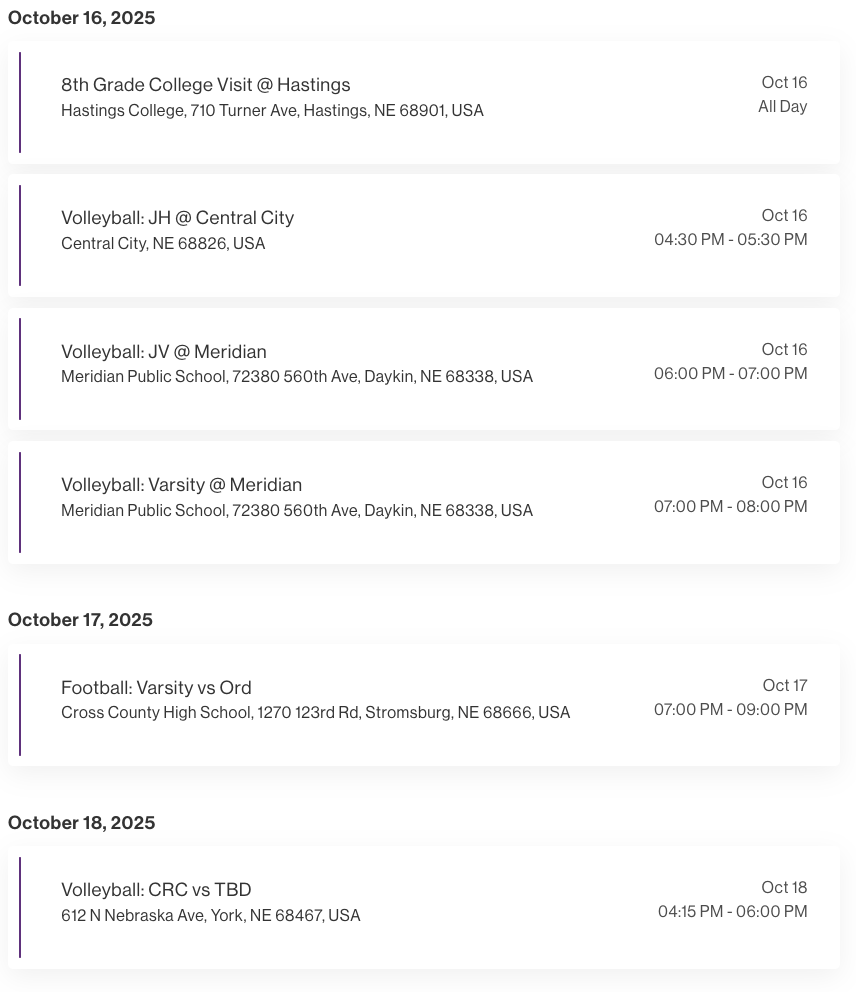Screen dimensions: 856x992
Task: Select the October 17, 2025 date heading
Action: 80,620
